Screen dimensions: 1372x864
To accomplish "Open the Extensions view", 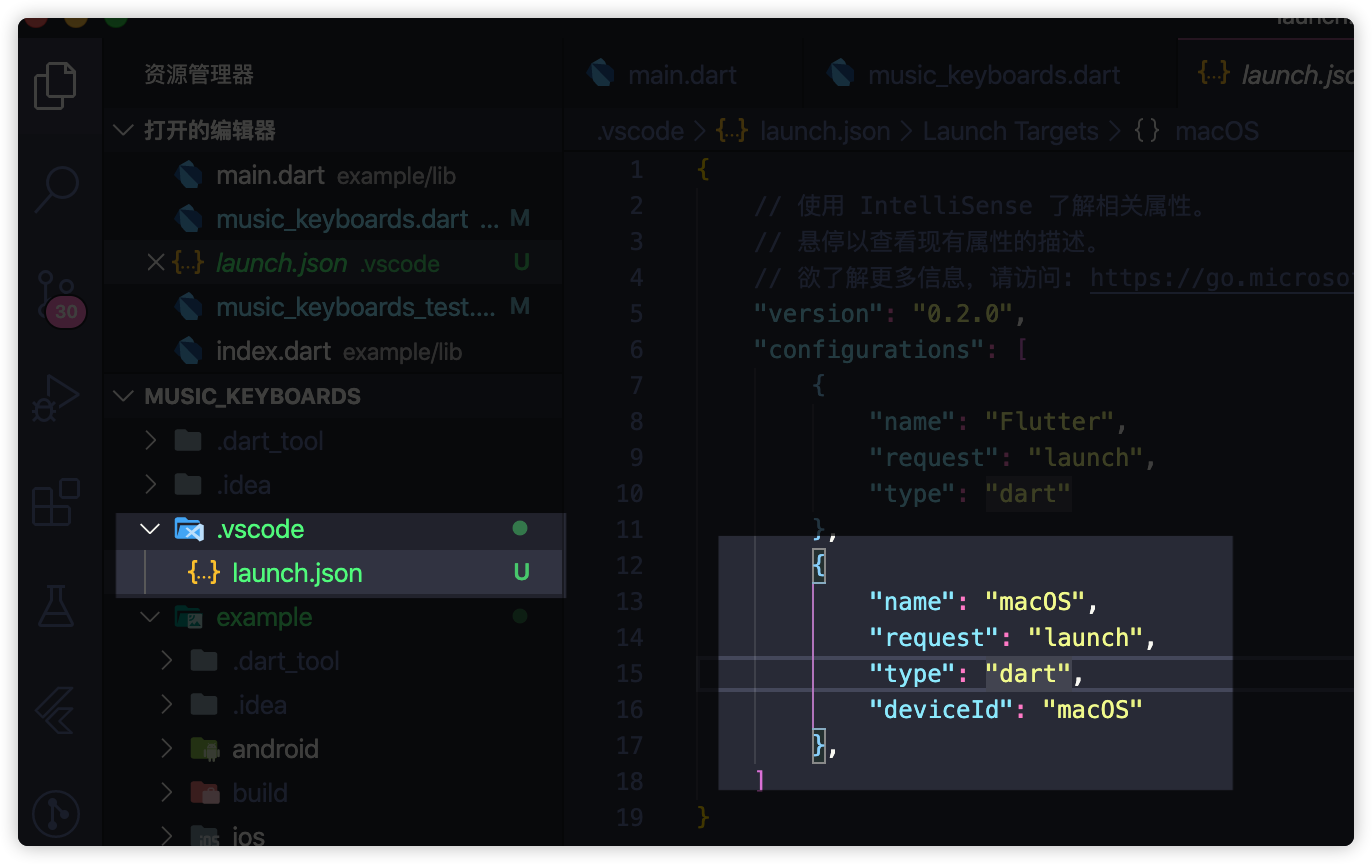I will 56,502.
